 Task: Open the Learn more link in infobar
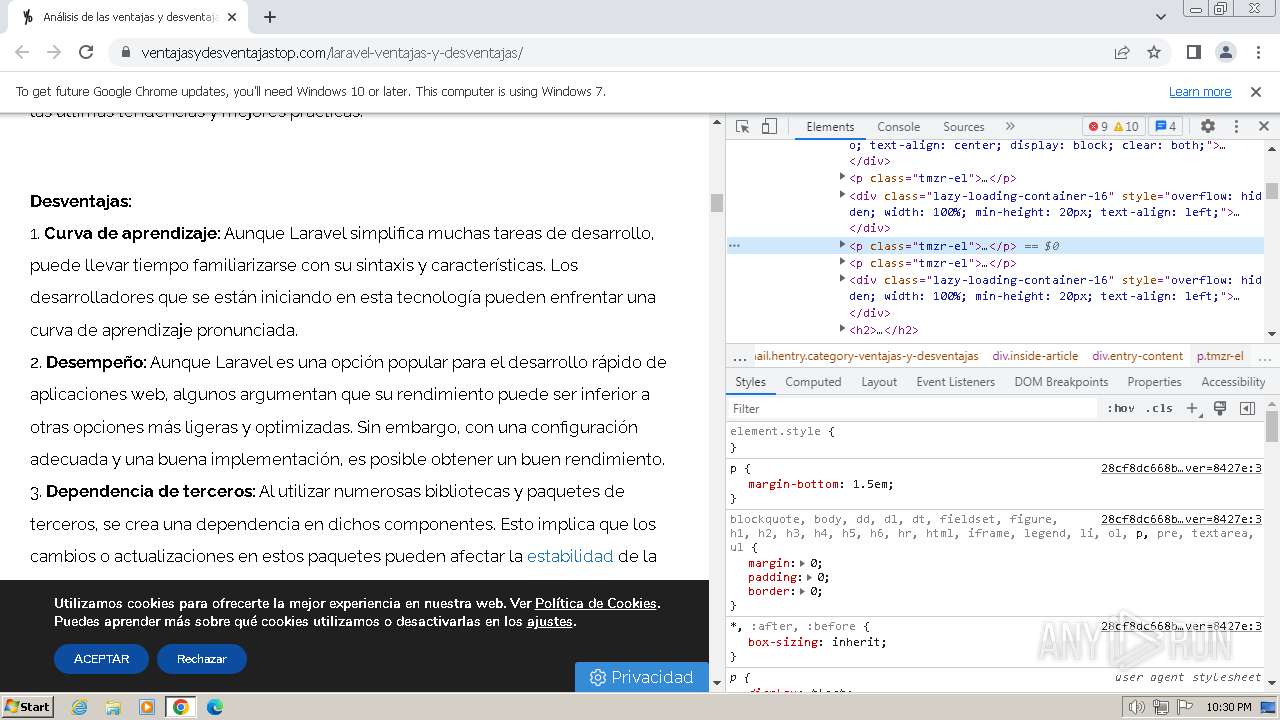tap(1200, 91)
